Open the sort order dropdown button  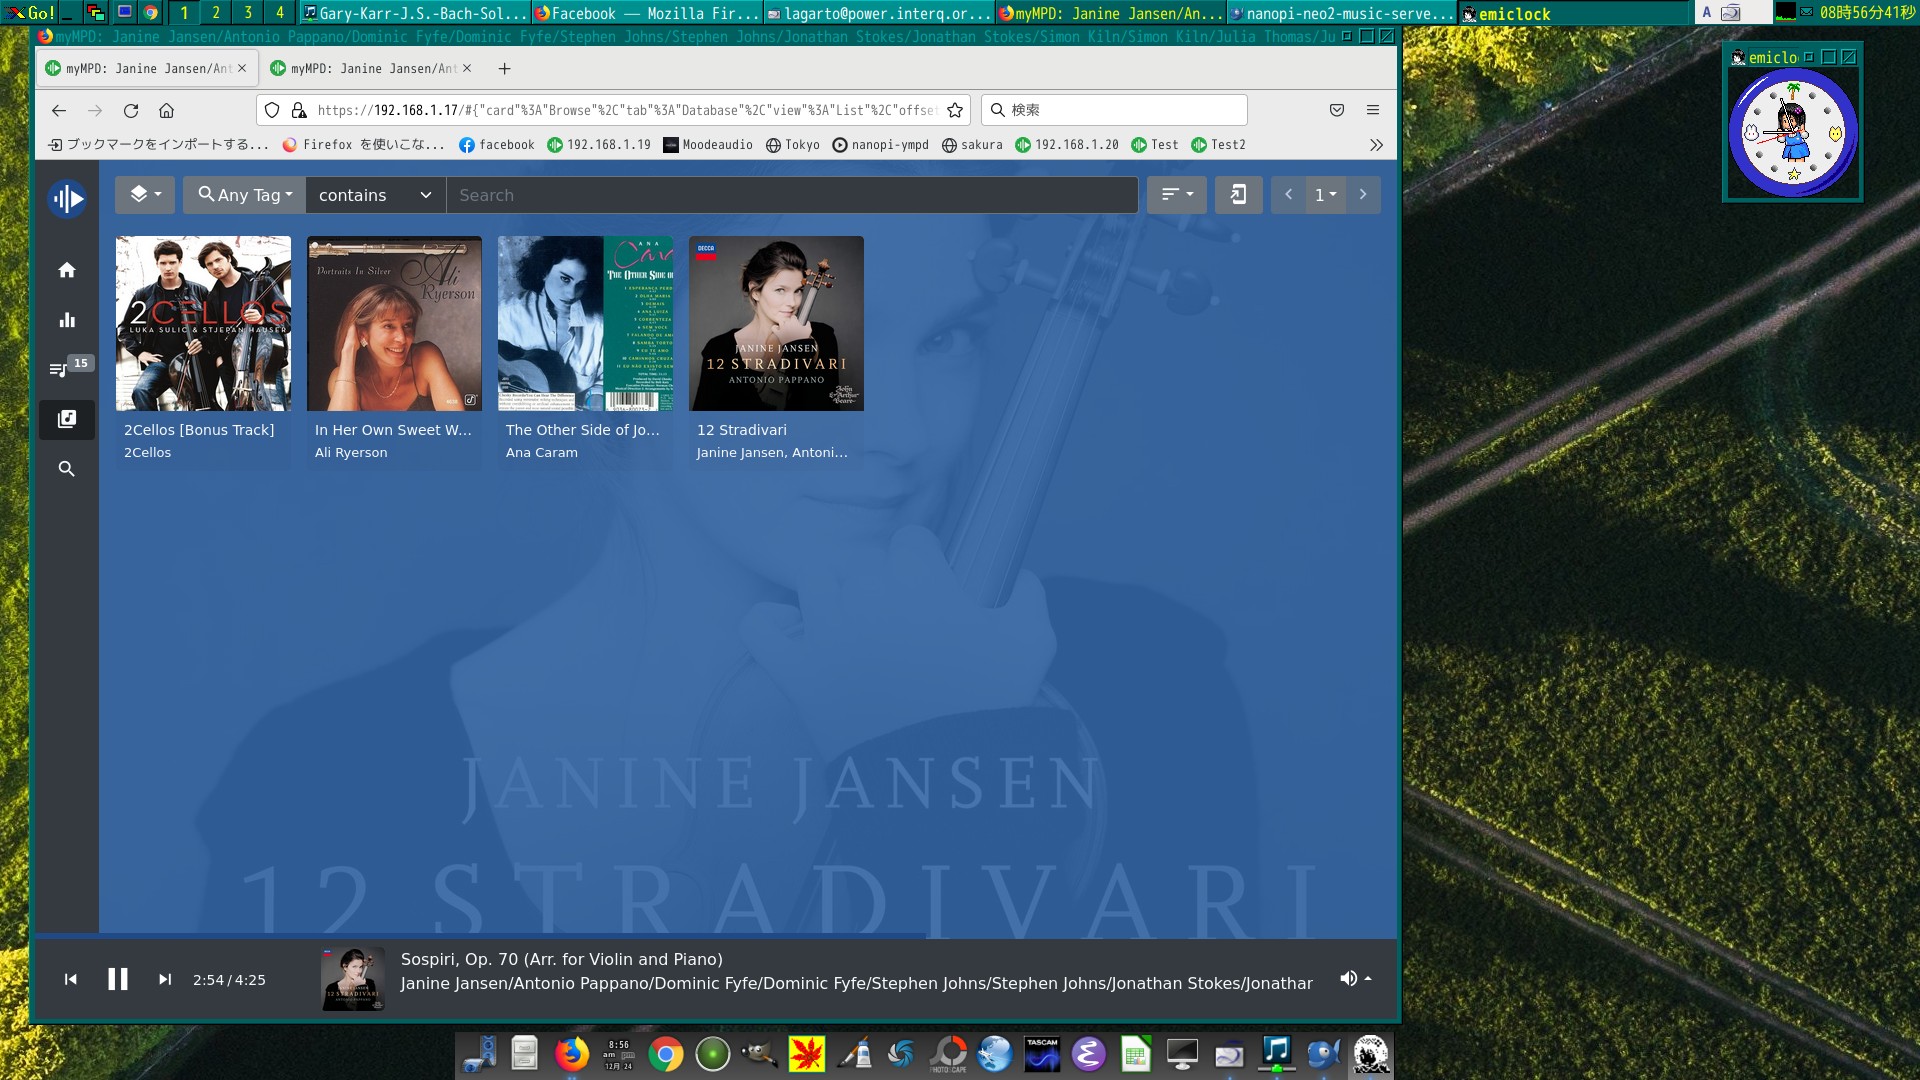pos(1177,195)
